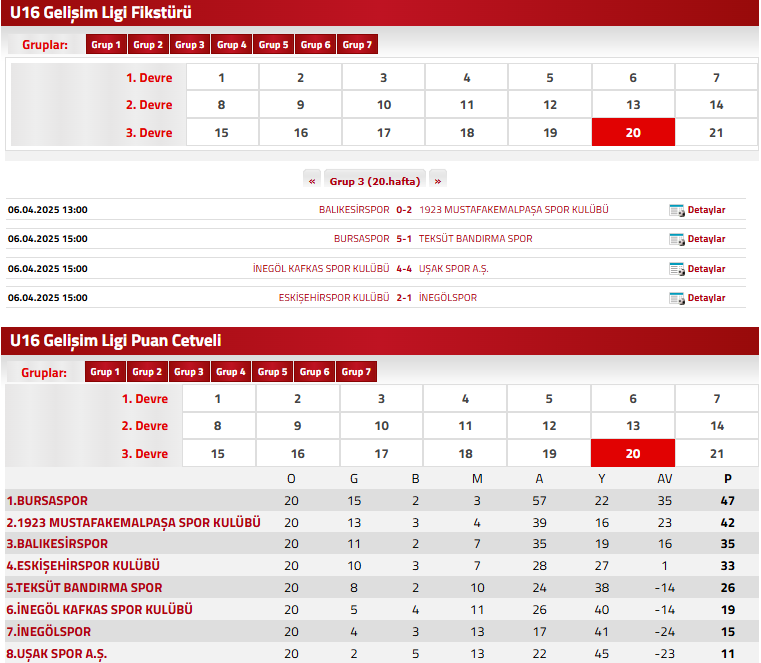Go to previous week with « arrow
This screenshot has width=761, height=663.
(312, 181)
